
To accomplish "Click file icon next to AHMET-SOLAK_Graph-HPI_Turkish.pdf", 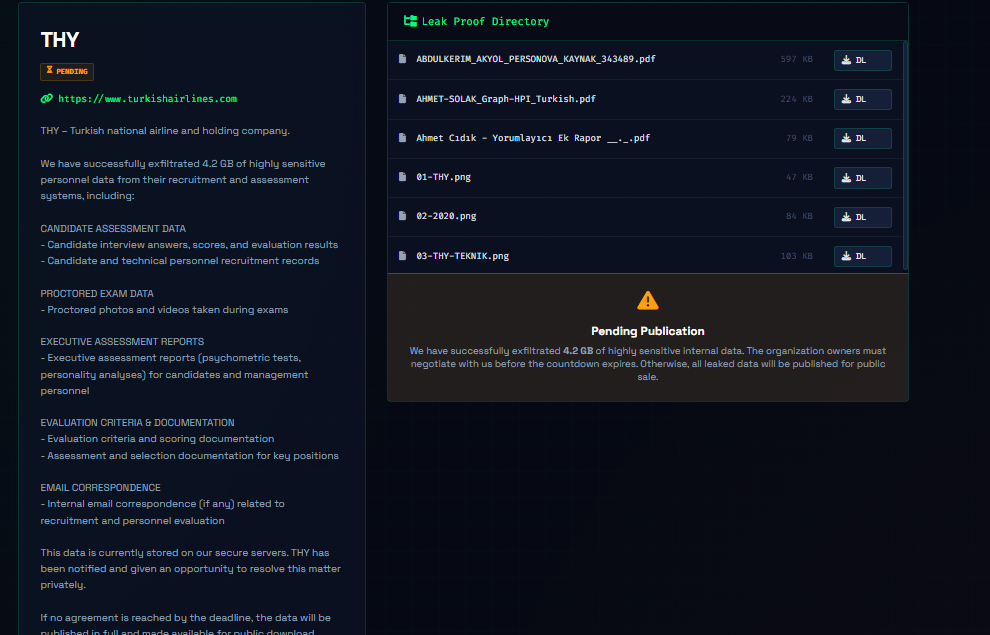I will point(402,98).
